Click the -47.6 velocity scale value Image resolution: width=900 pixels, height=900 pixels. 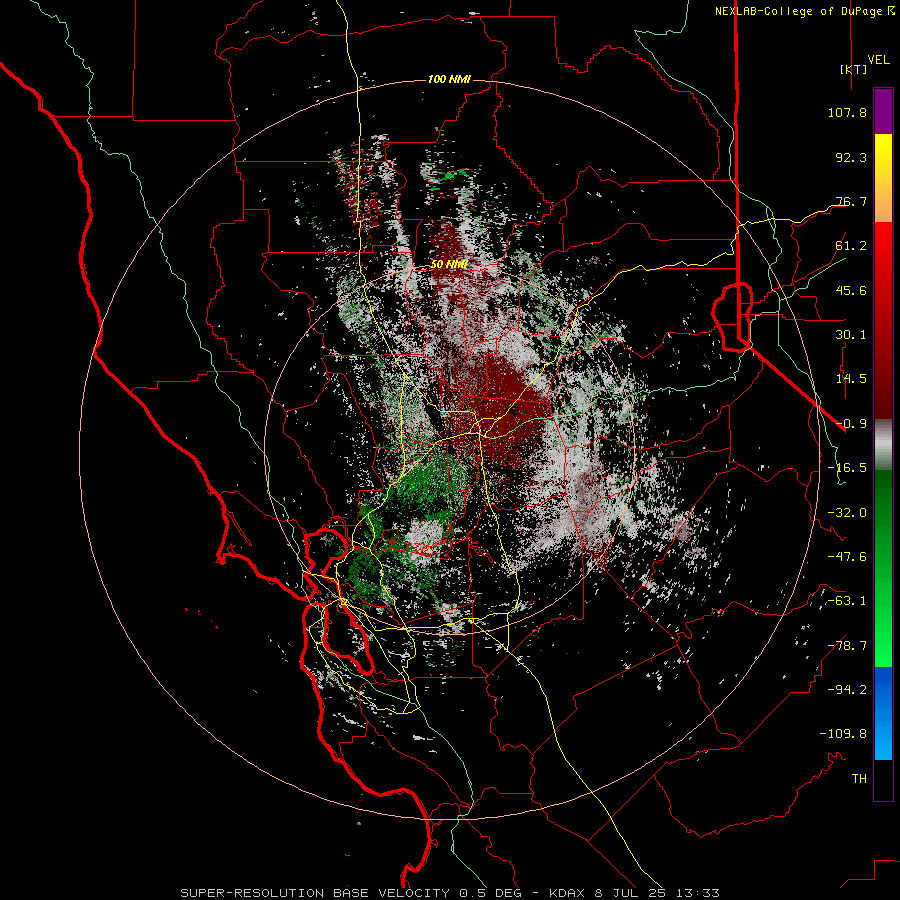click(x=847, y=557)
